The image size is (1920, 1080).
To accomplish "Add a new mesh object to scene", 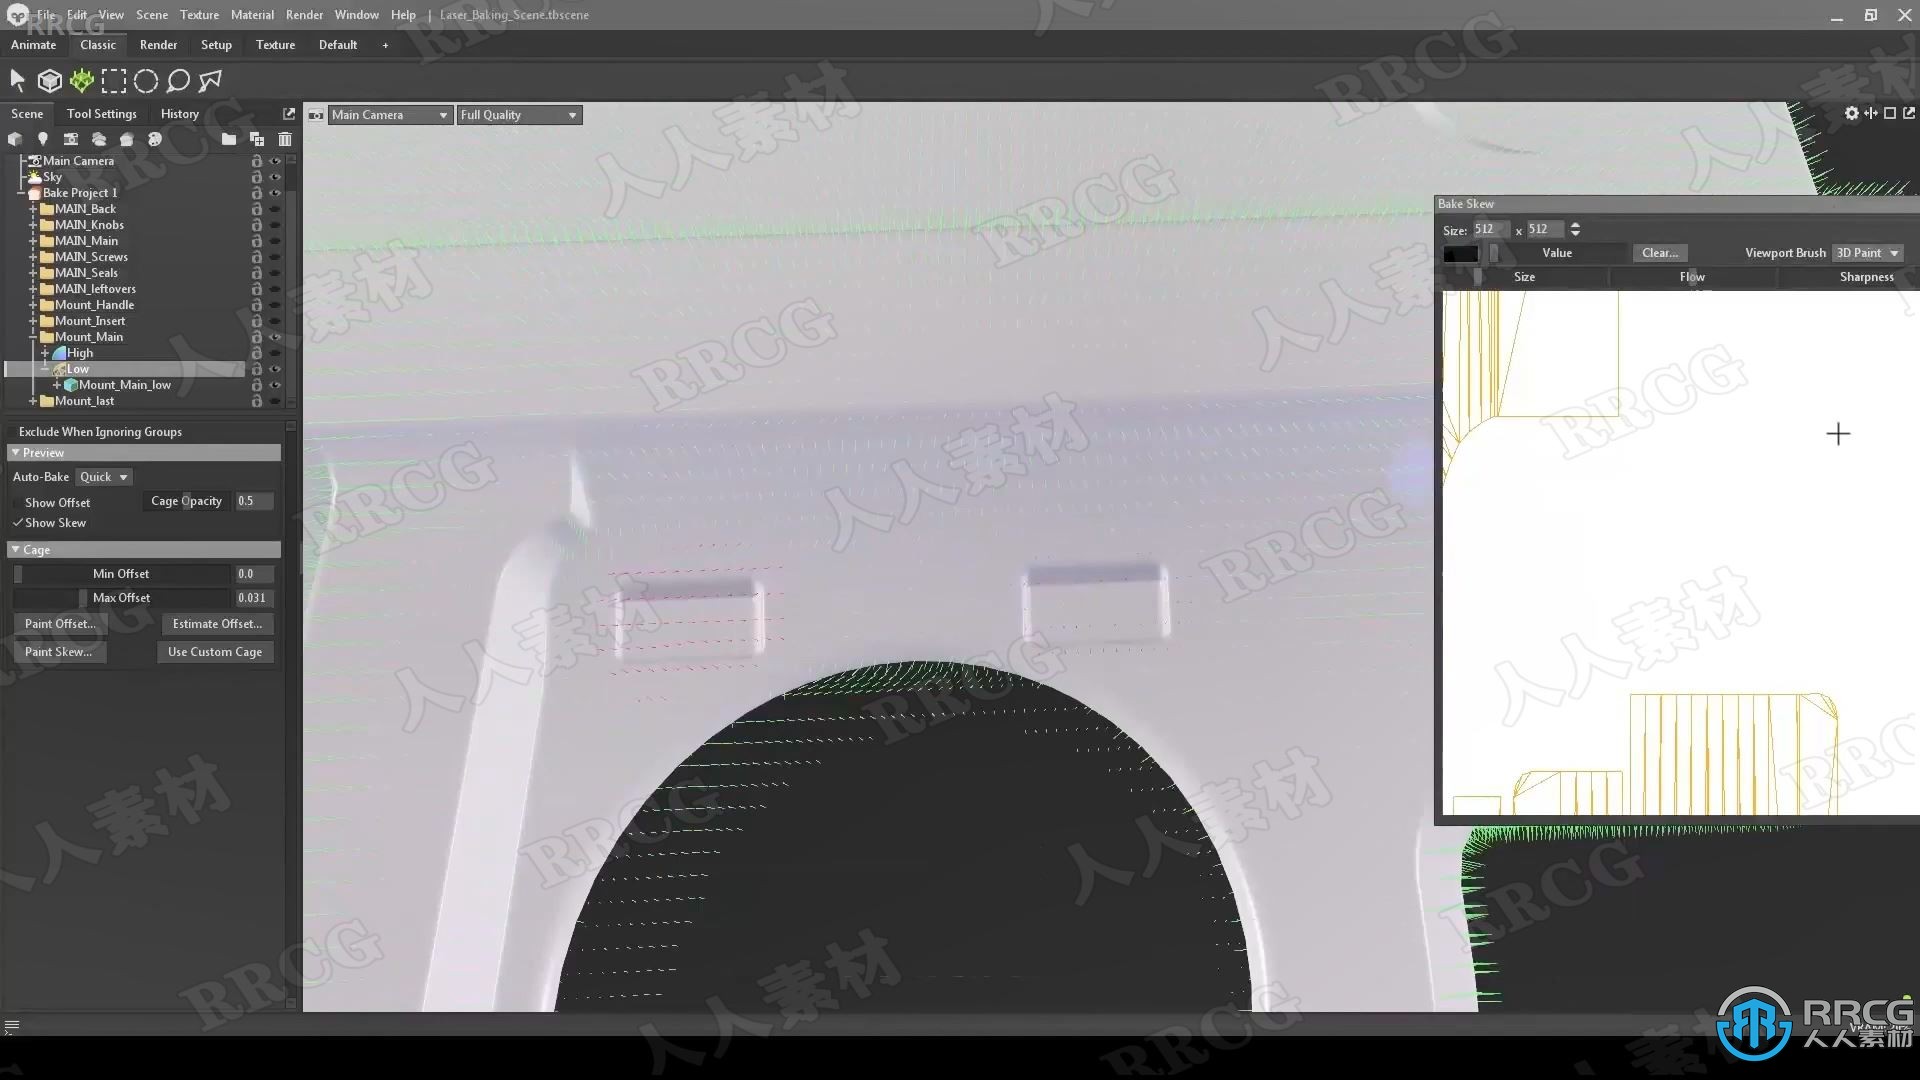I will (15, 139).
